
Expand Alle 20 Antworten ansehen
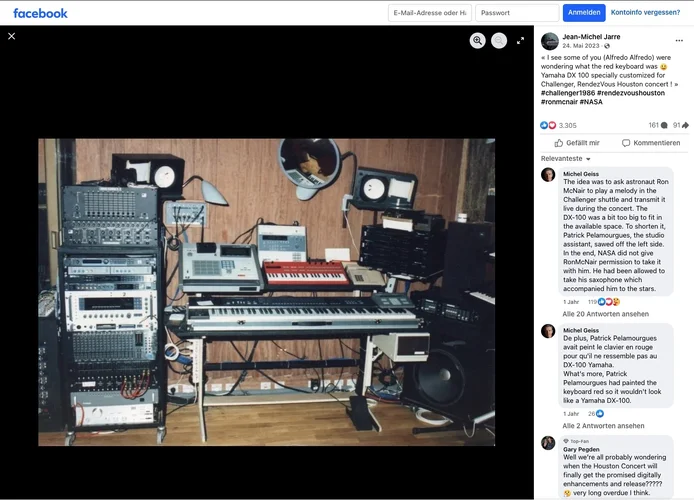pyautogui.click(x=605, y=314)
